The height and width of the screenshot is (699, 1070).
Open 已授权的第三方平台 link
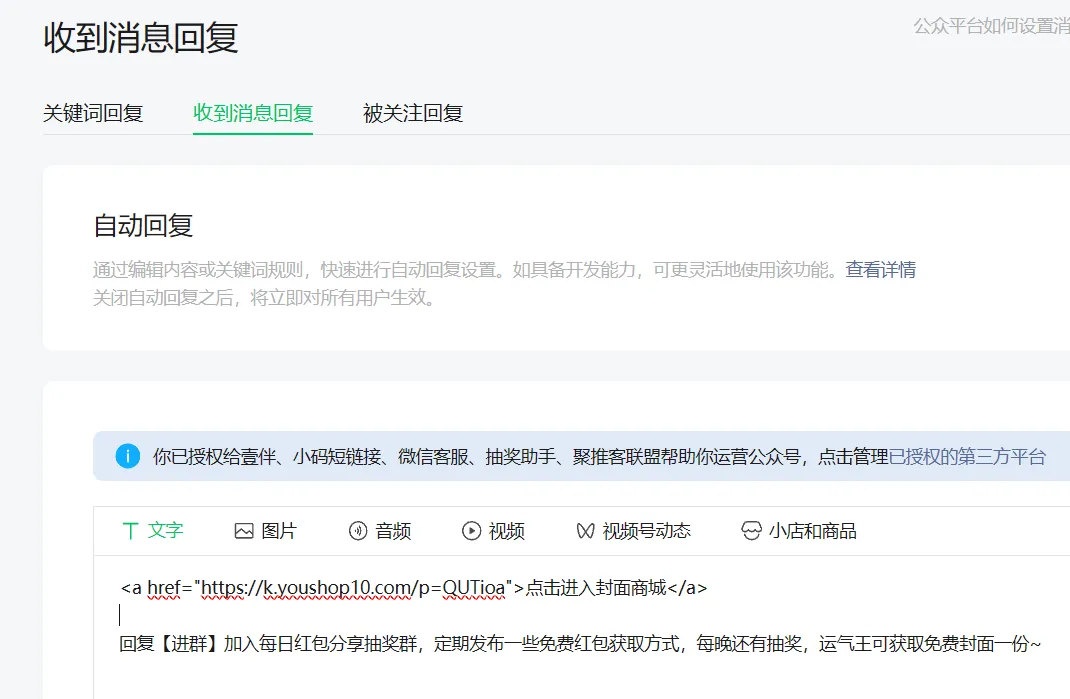(x=967, y=456)
